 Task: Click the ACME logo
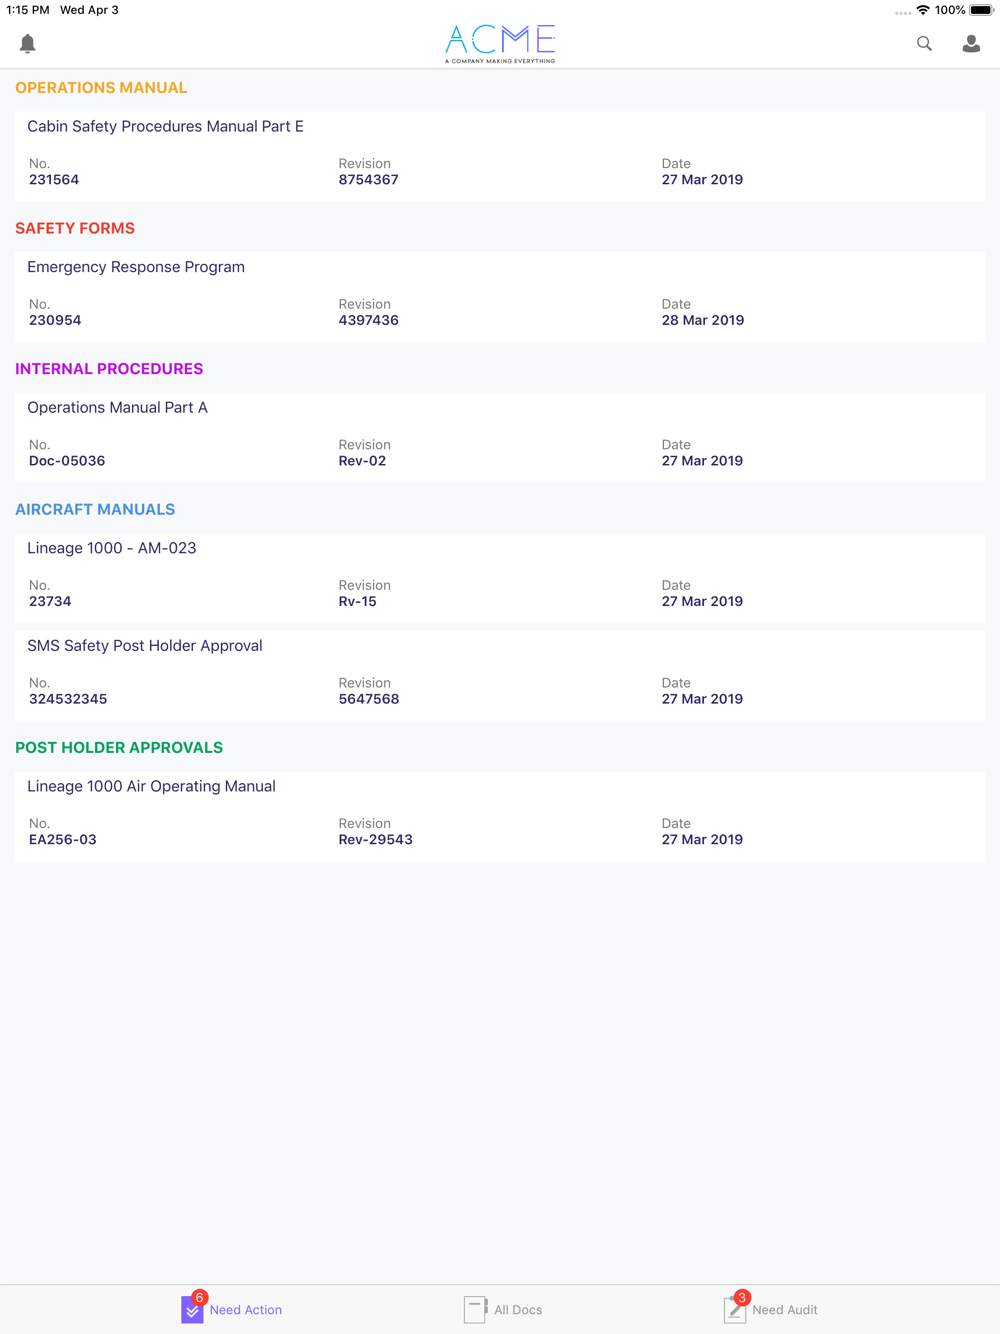500,43
